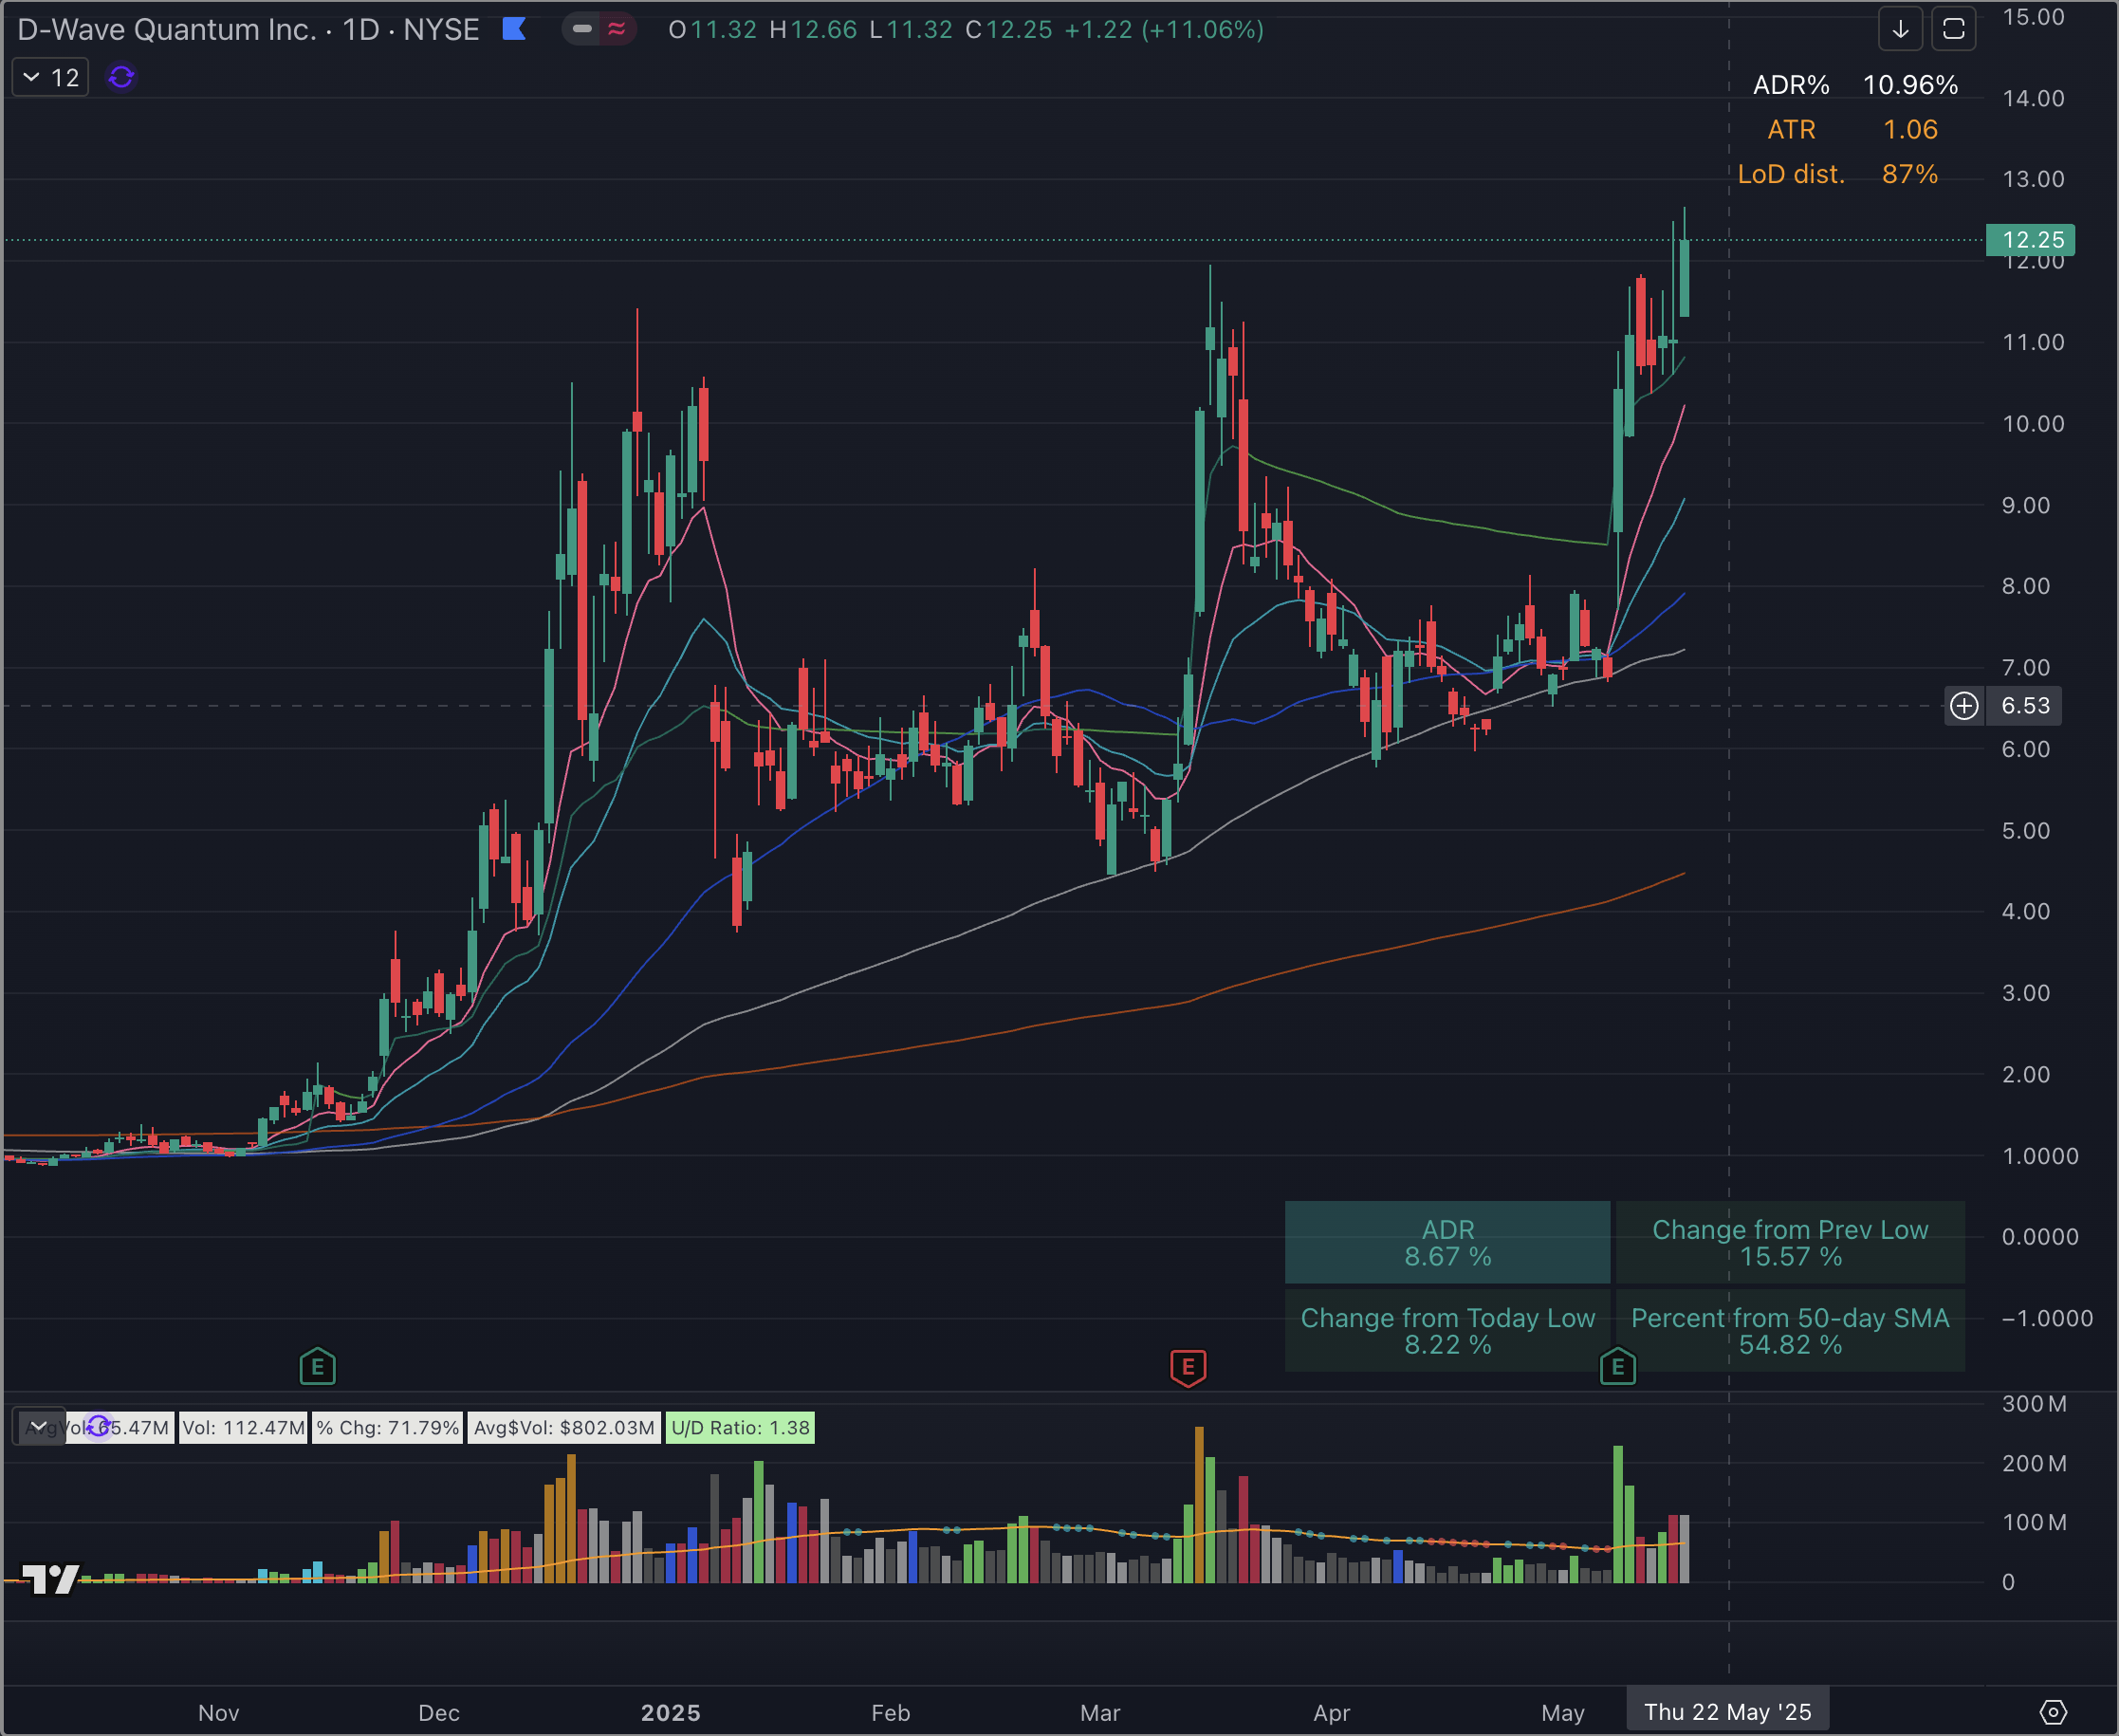Click the green E earnings marker under May
Image resolution: width=2119 pixels, height=1736 pixels.
tap(1618, 1366)
